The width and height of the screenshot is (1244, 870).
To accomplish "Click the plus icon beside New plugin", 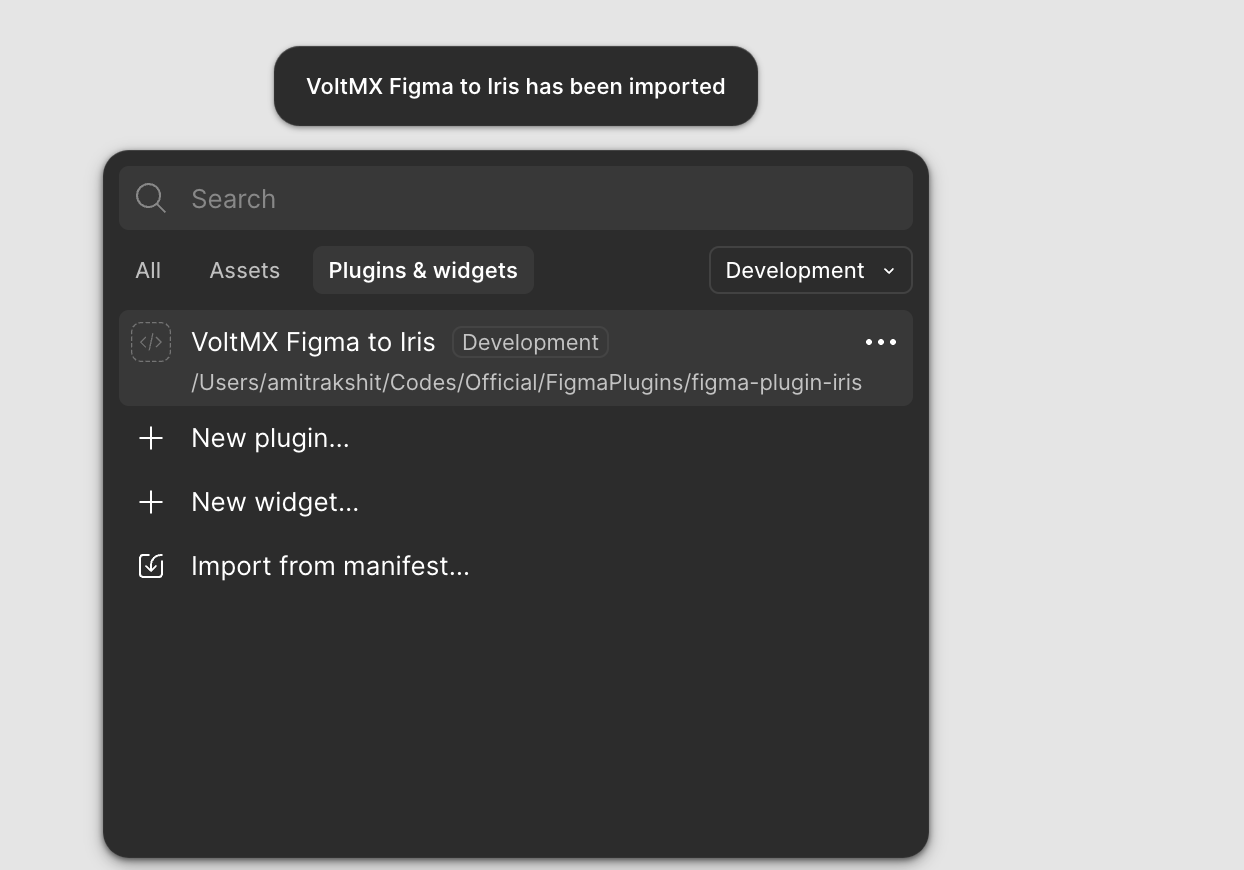I will [151, 438].
